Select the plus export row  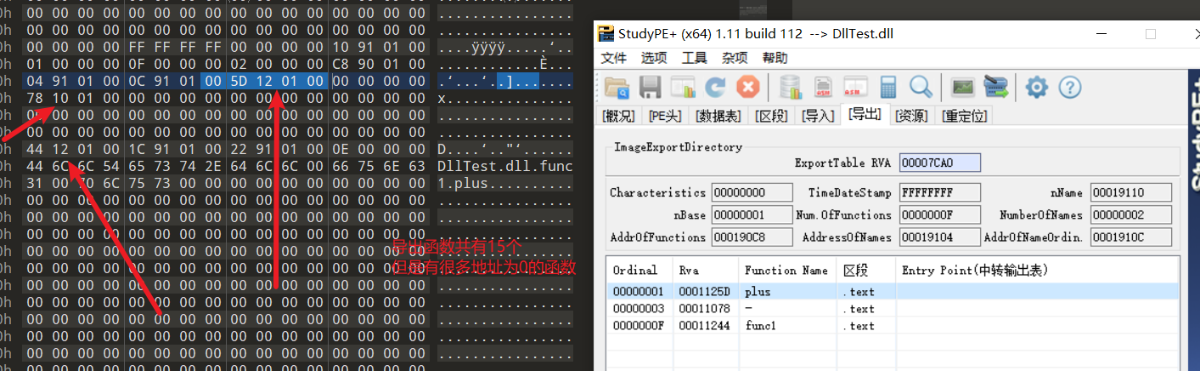(x=893, y=291)
